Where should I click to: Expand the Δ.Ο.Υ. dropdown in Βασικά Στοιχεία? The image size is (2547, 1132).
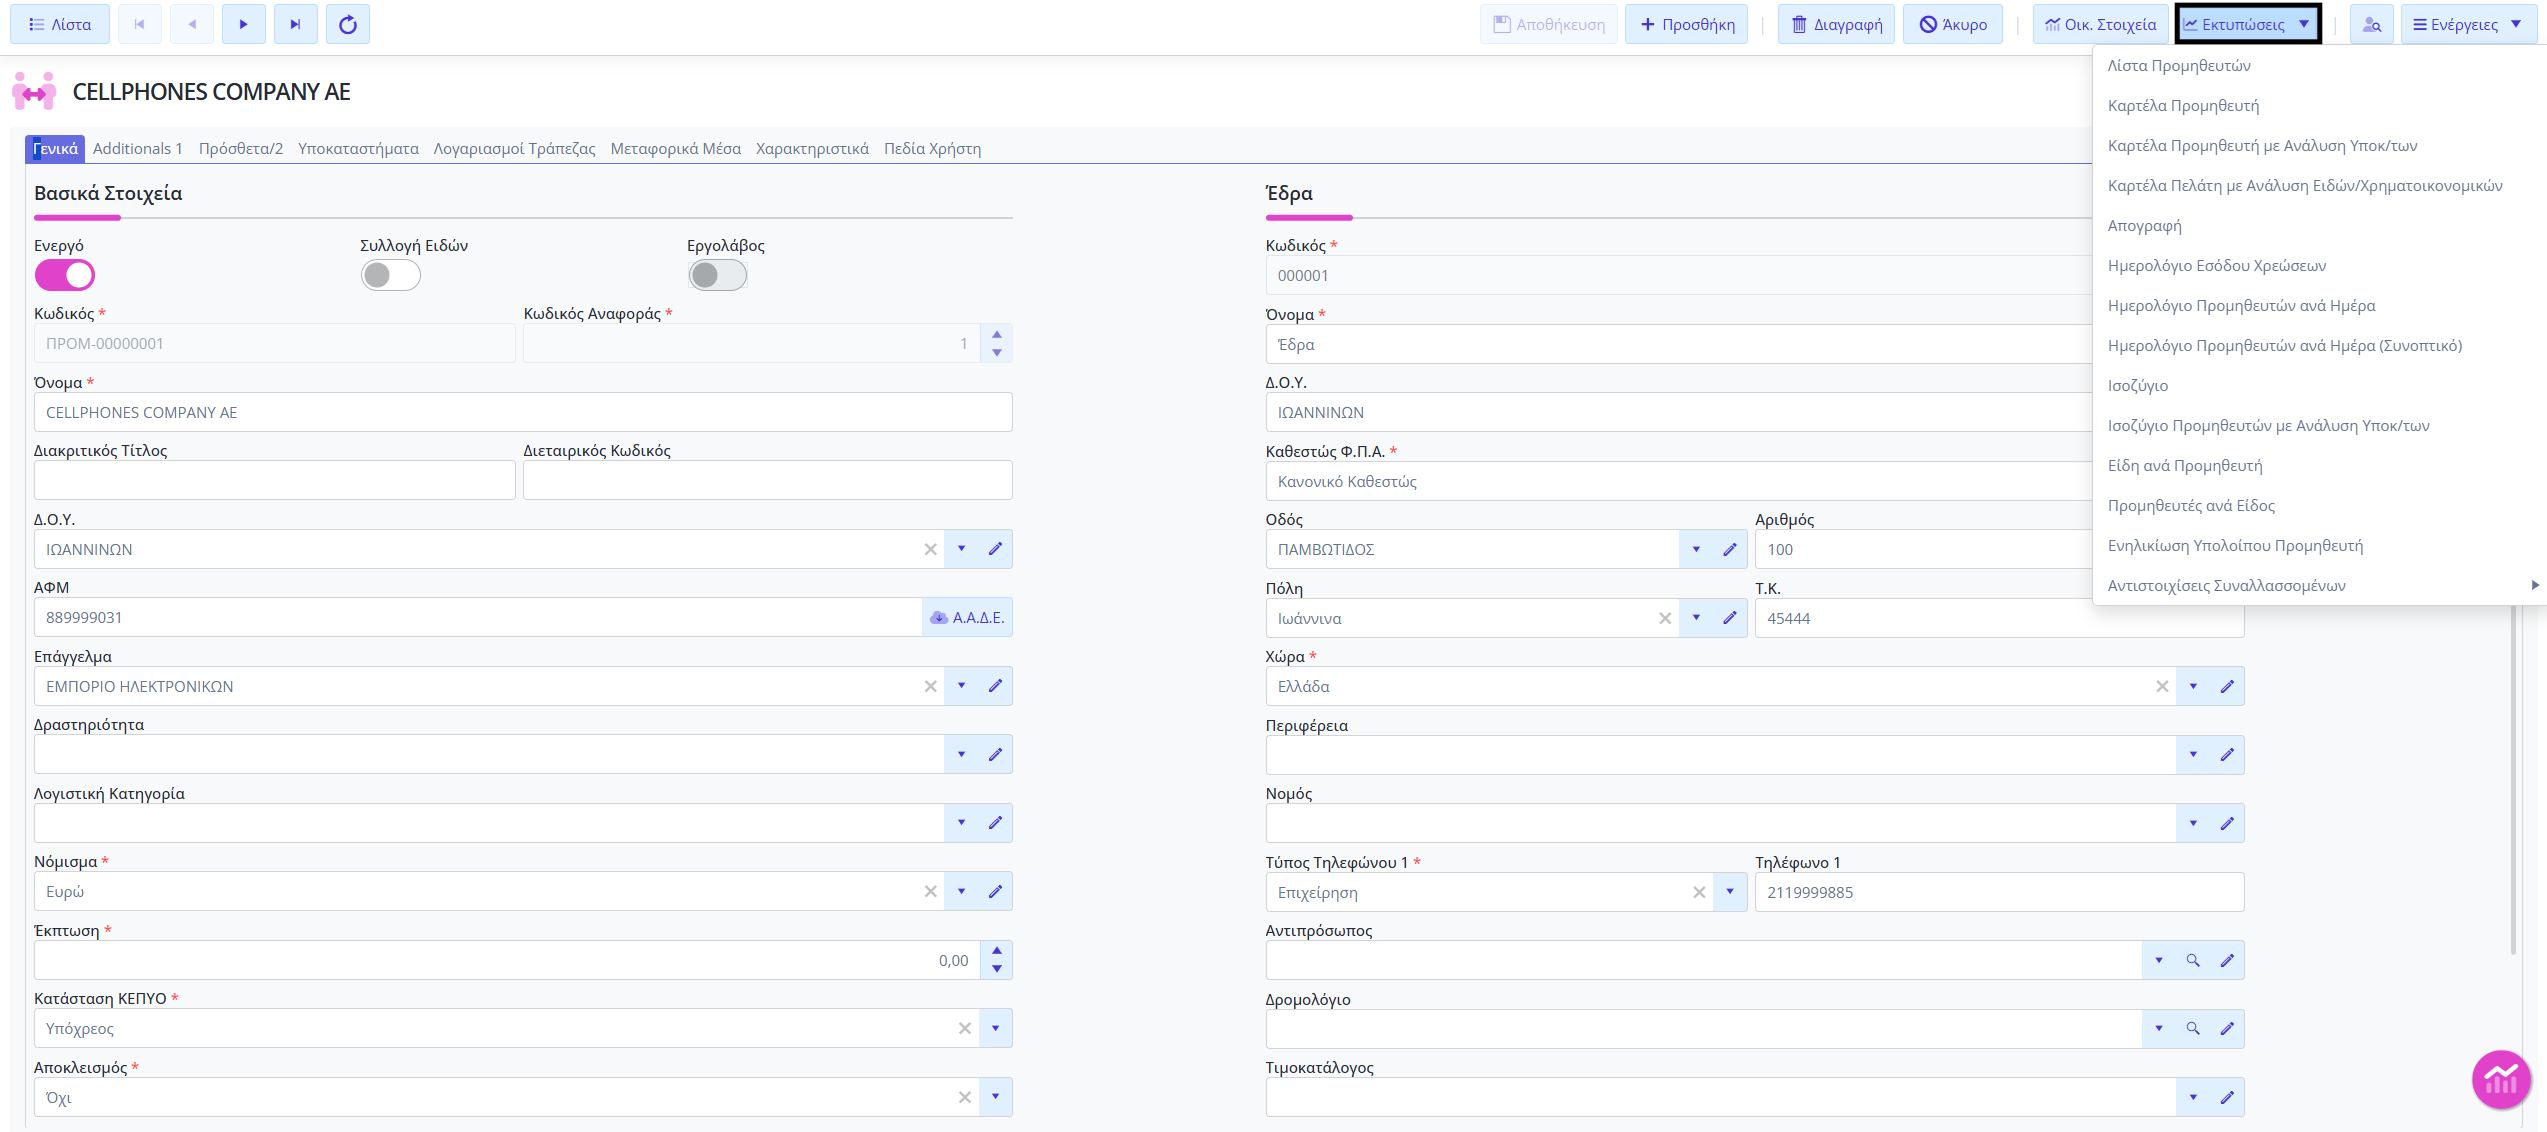tap(962, 549)
